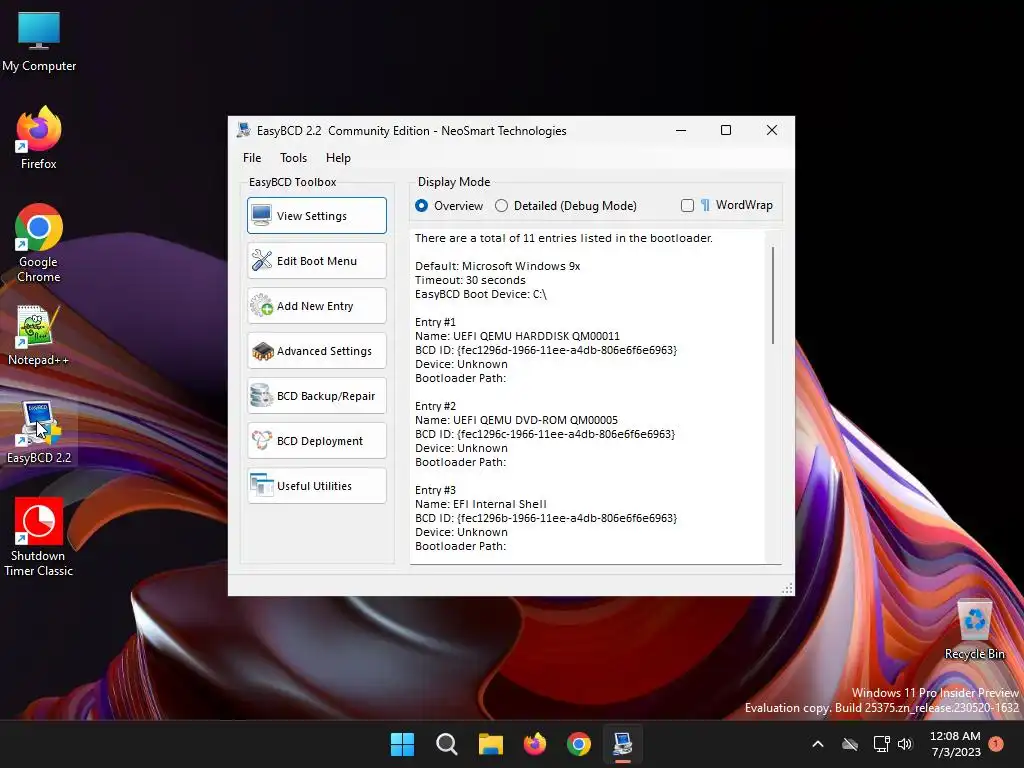Open the View Settings panel
The width and height of the screenshot is (1024, 768).
[x=317, y=216]
